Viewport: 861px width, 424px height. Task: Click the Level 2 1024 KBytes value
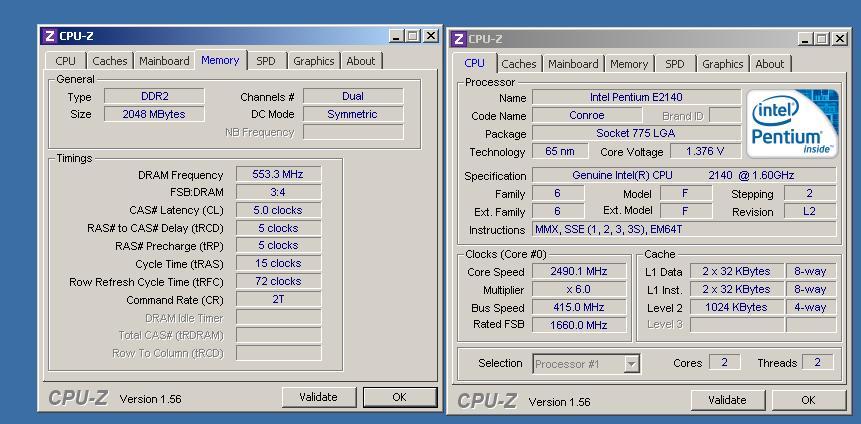pos(737,307)
